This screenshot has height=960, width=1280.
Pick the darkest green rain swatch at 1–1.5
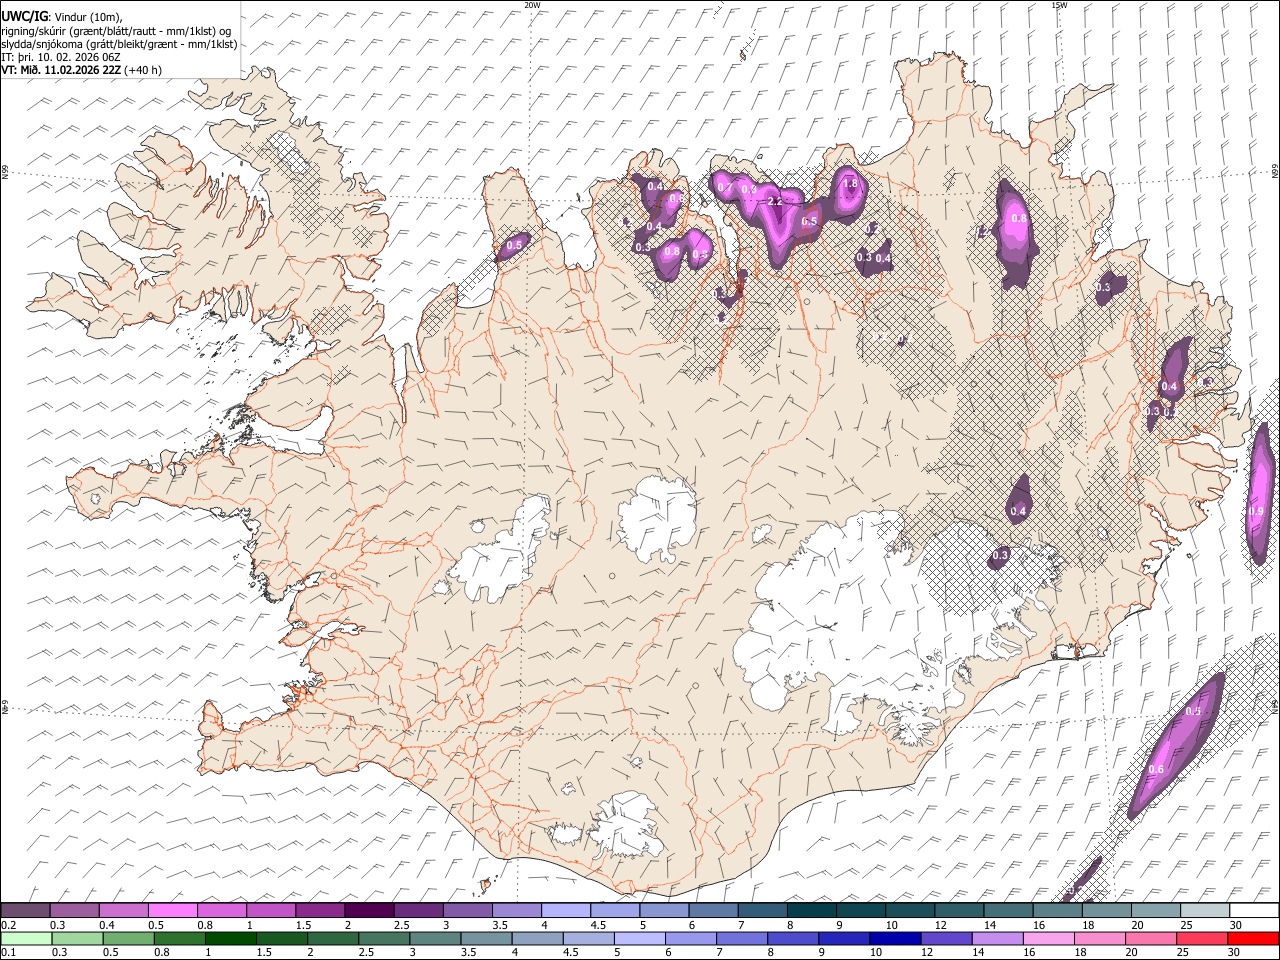click(231, 938)
